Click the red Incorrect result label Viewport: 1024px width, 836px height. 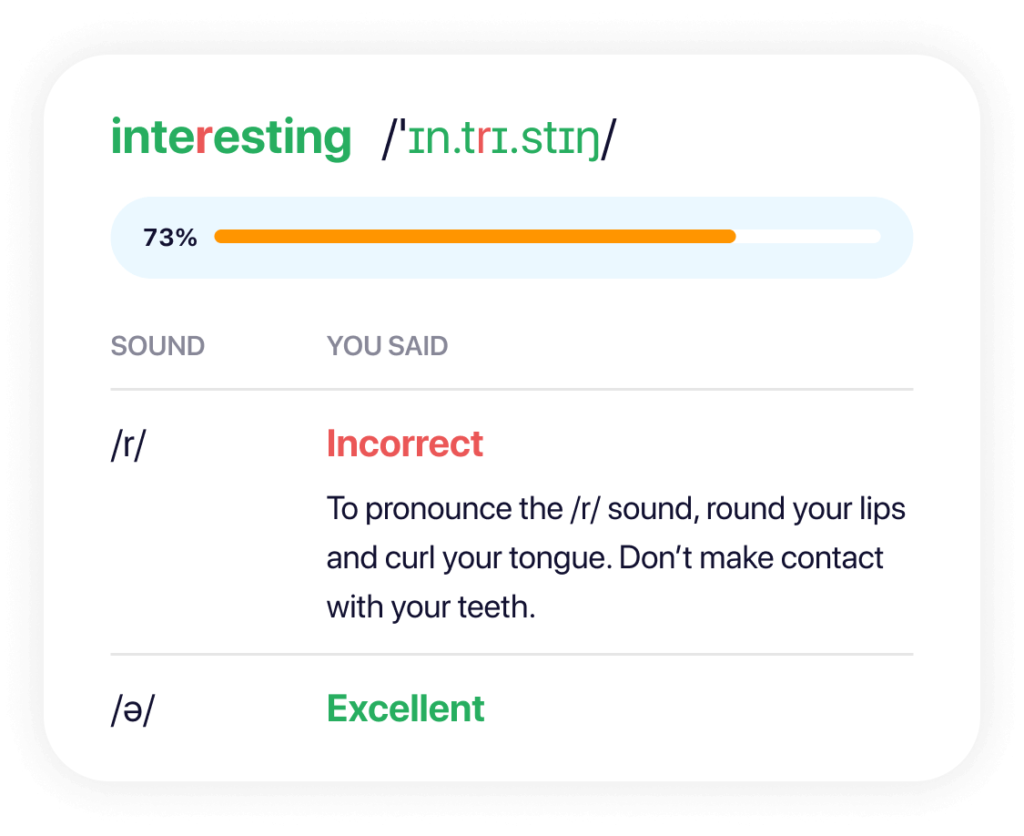[x=404, y=444]
